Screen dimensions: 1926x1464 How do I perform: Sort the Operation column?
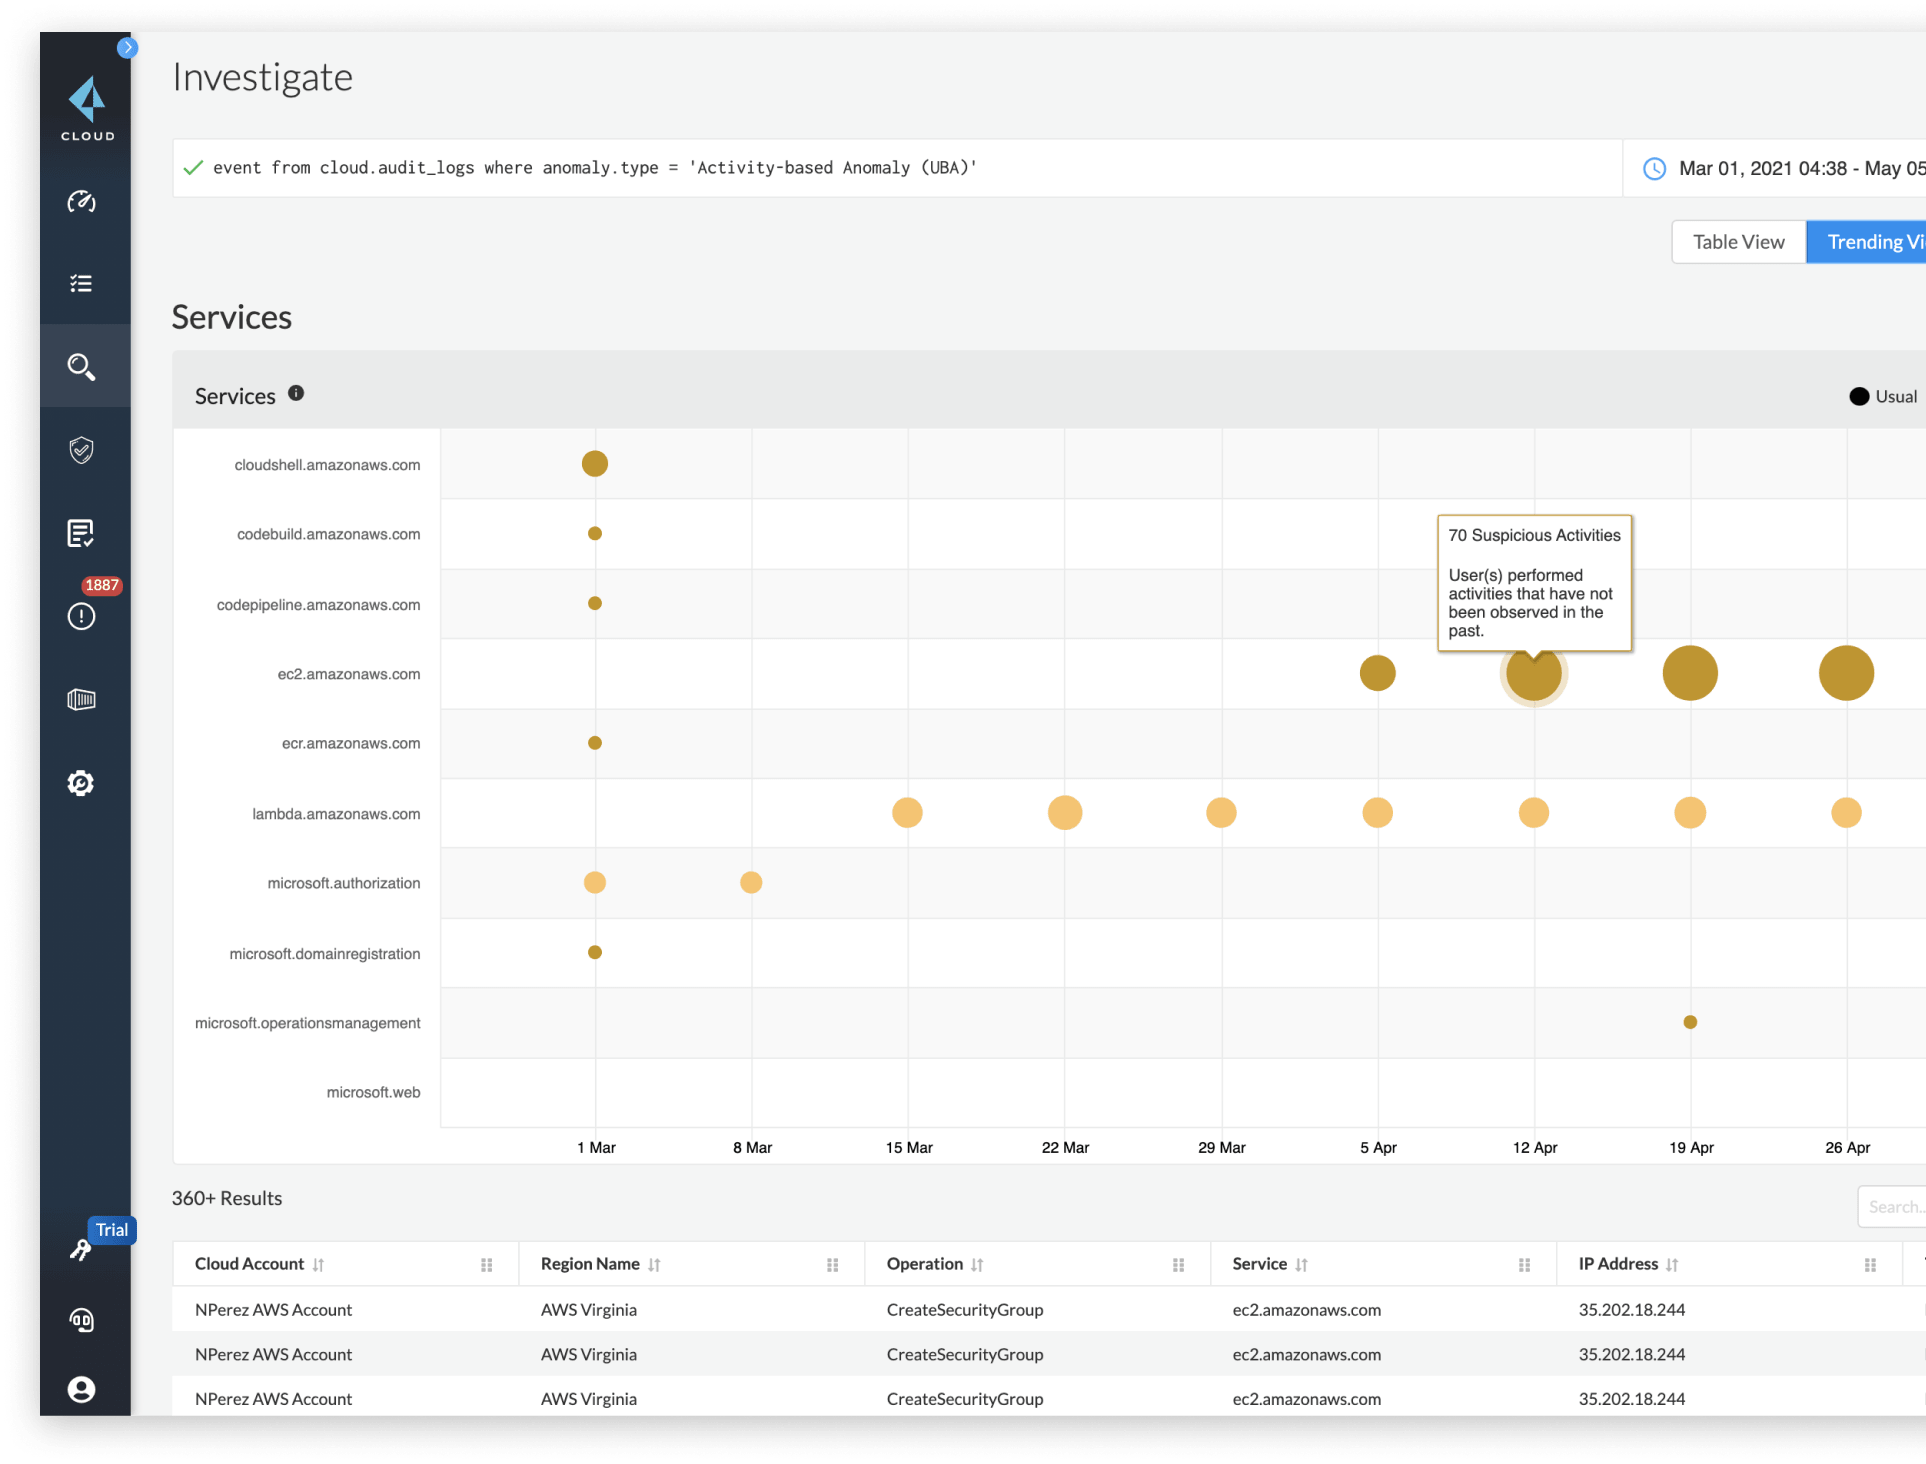tap(977, 1265)
